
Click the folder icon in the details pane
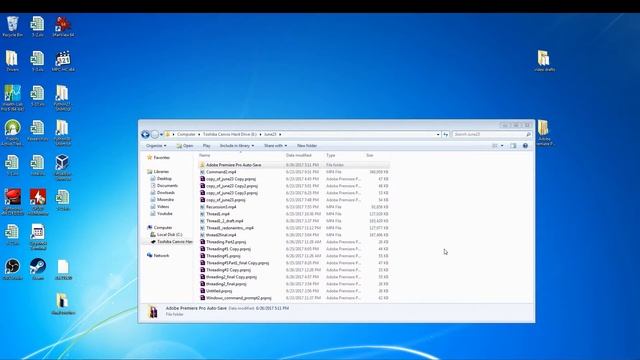point(153,311)
